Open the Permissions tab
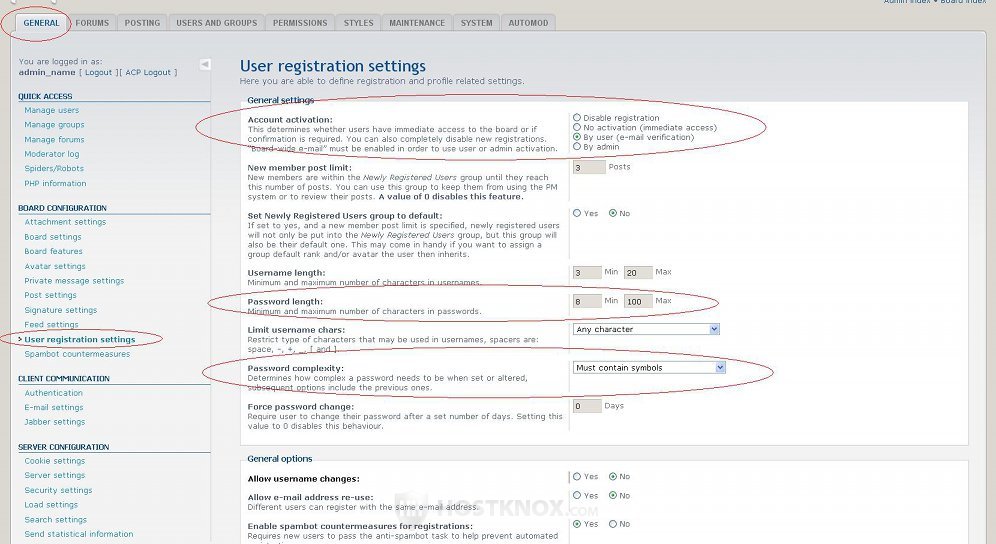This screenshot has height=544, width=996. click(299, 23)
